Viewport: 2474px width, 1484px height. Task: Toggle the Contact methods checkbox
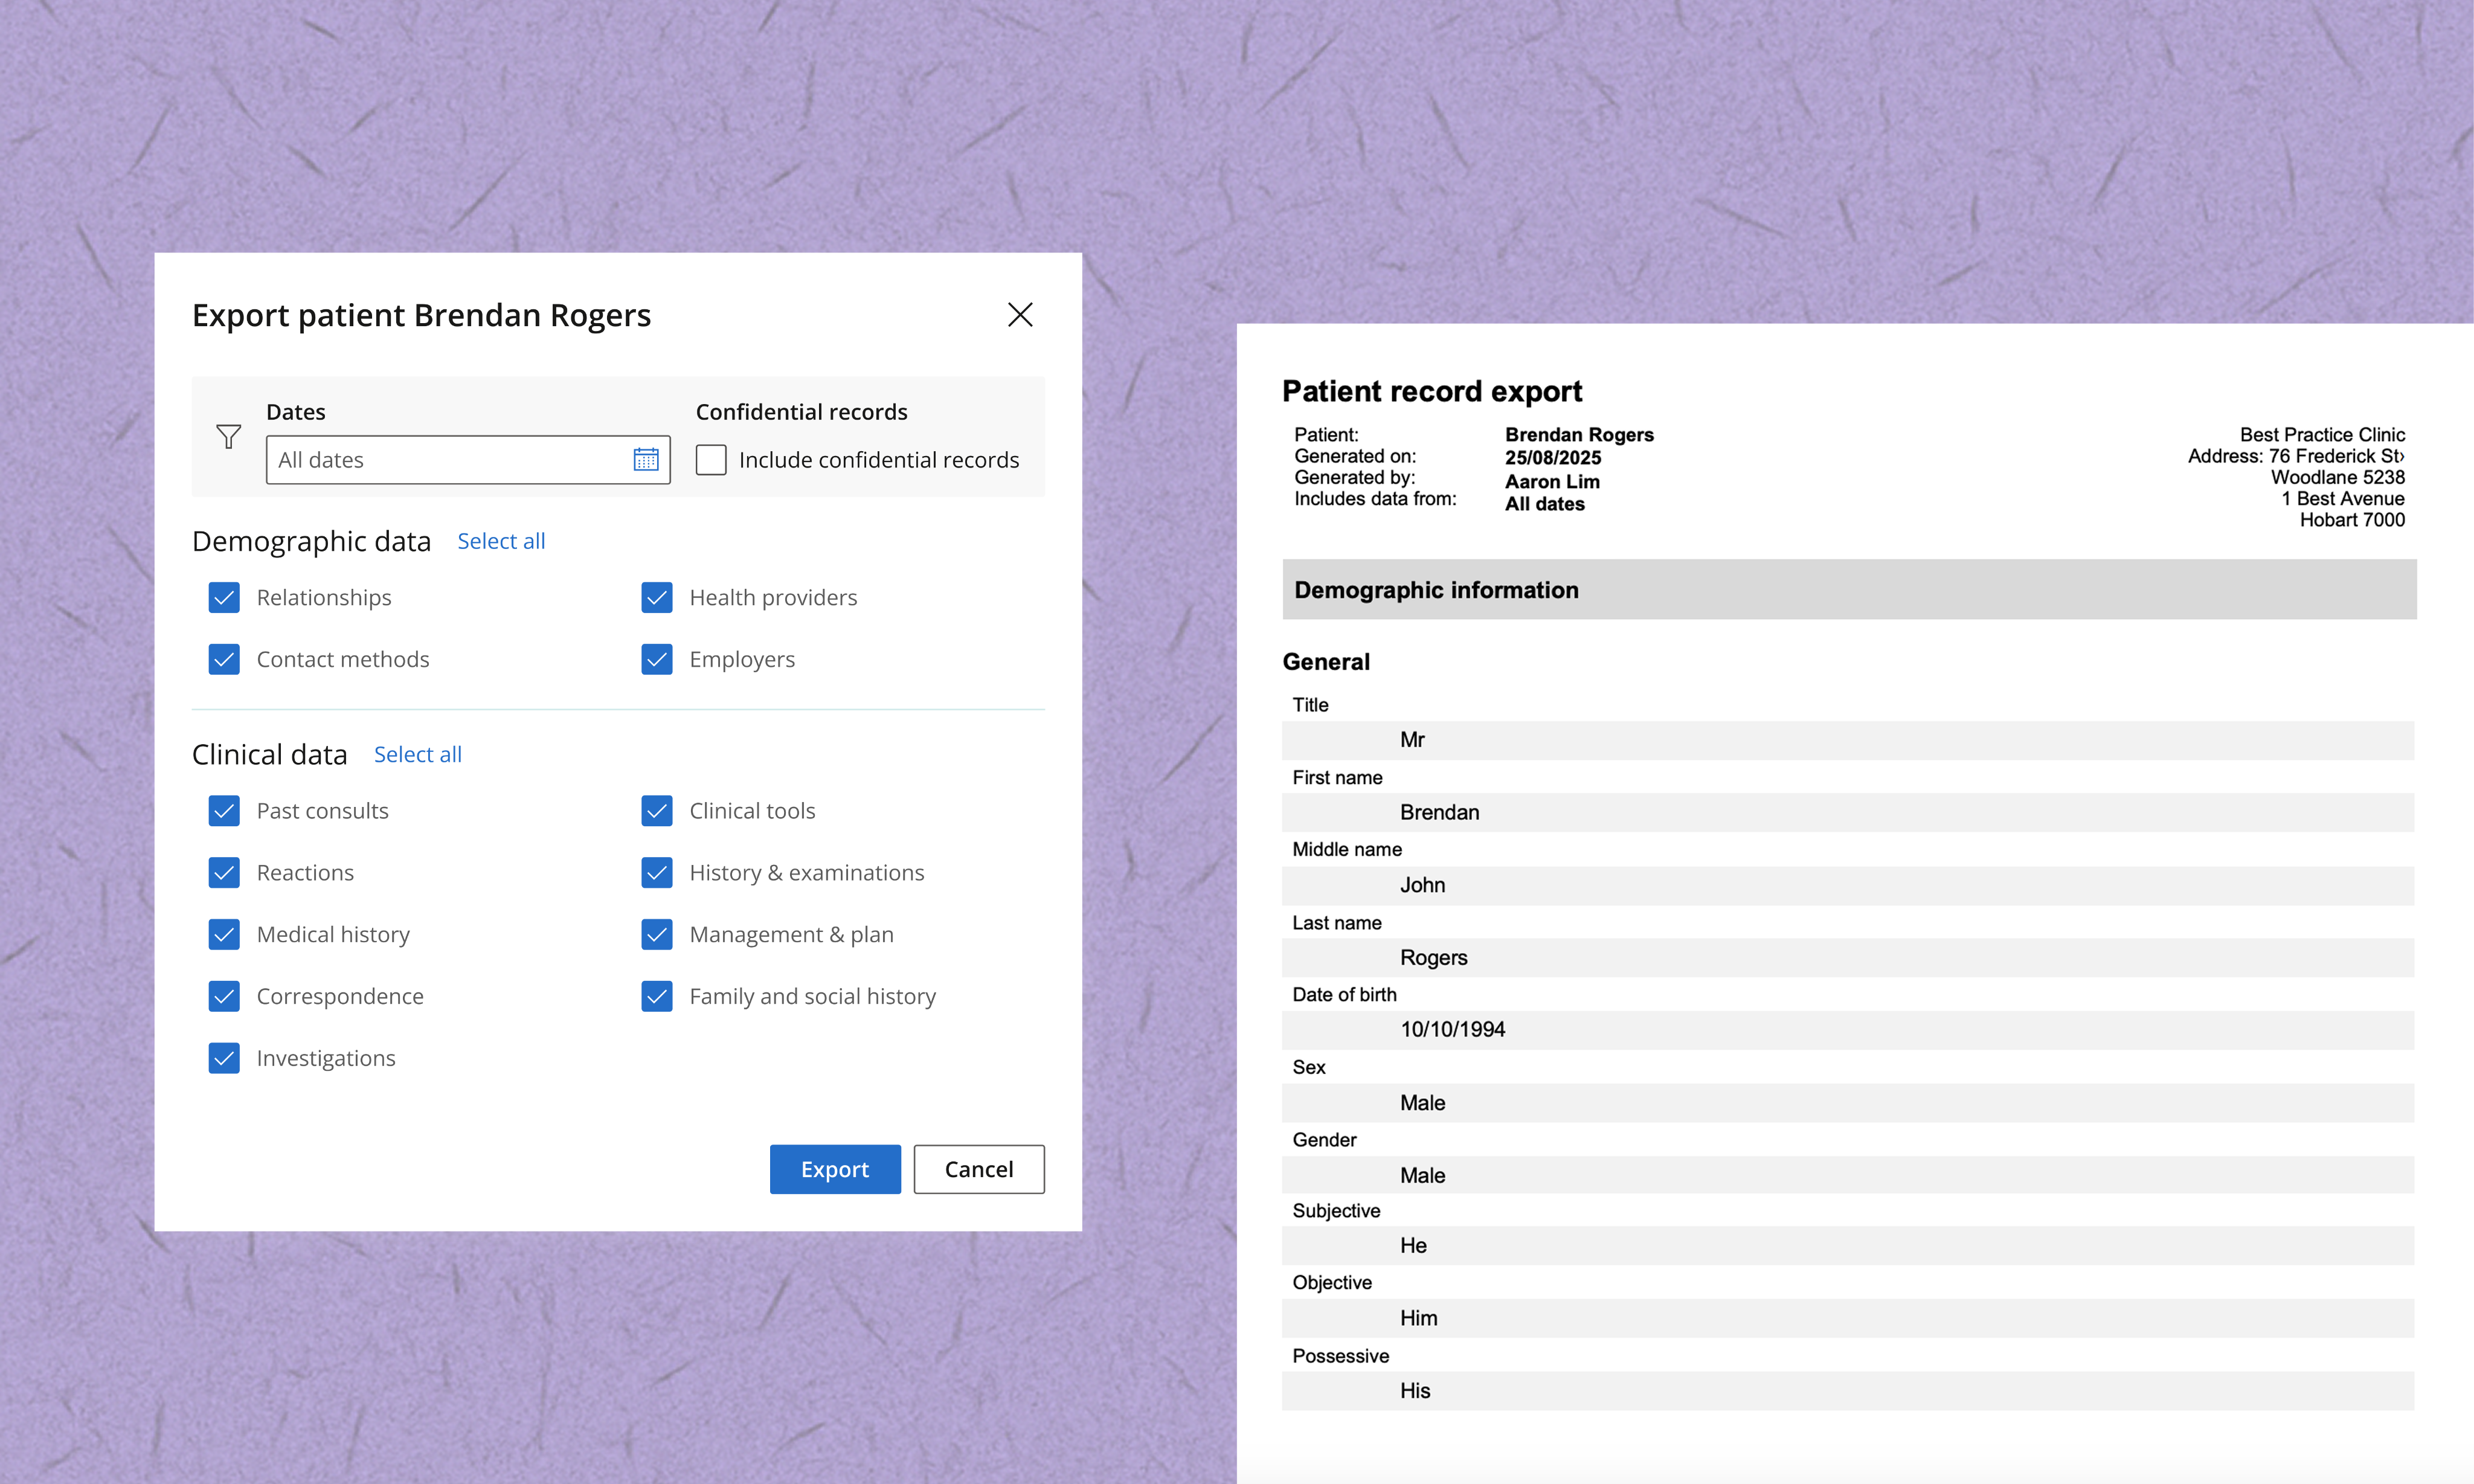point(224,660)
